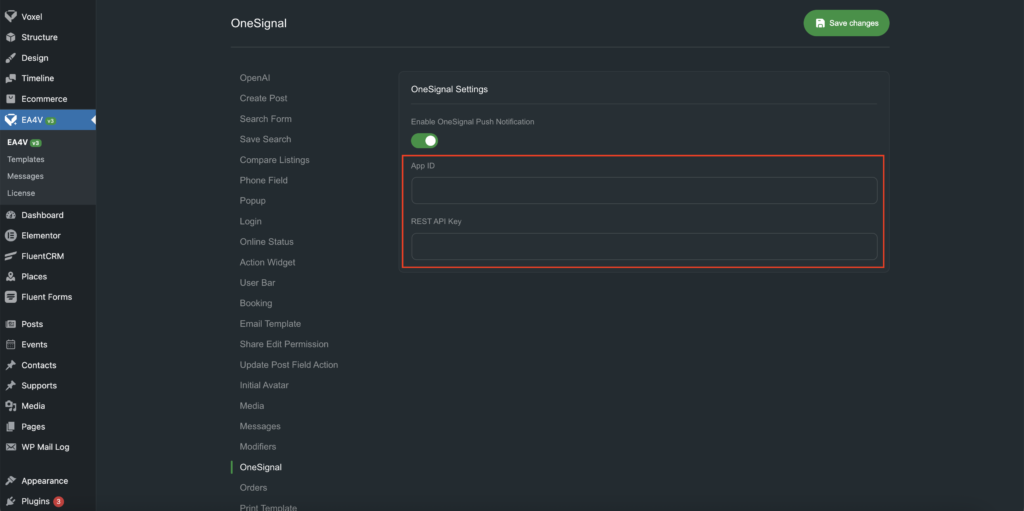
Task: Click the Plugins plug icon
Action: coord(11,501)
